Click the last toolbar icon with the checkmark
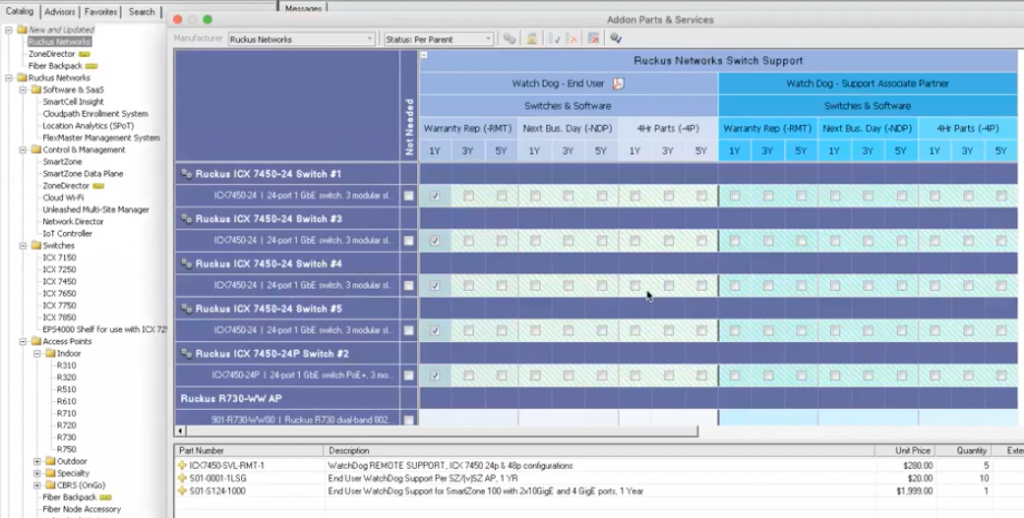This screenshot has height=518, width=1024. click(616, 39)
